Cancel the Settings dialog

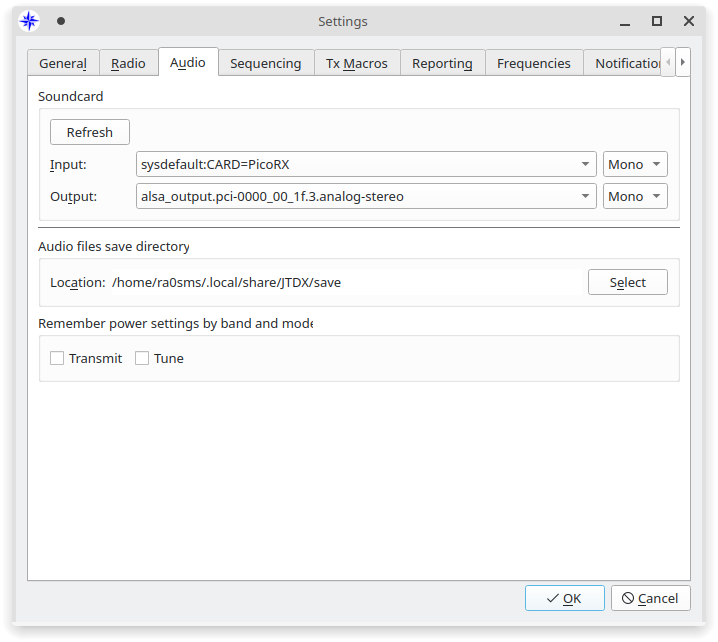[650, 598]
